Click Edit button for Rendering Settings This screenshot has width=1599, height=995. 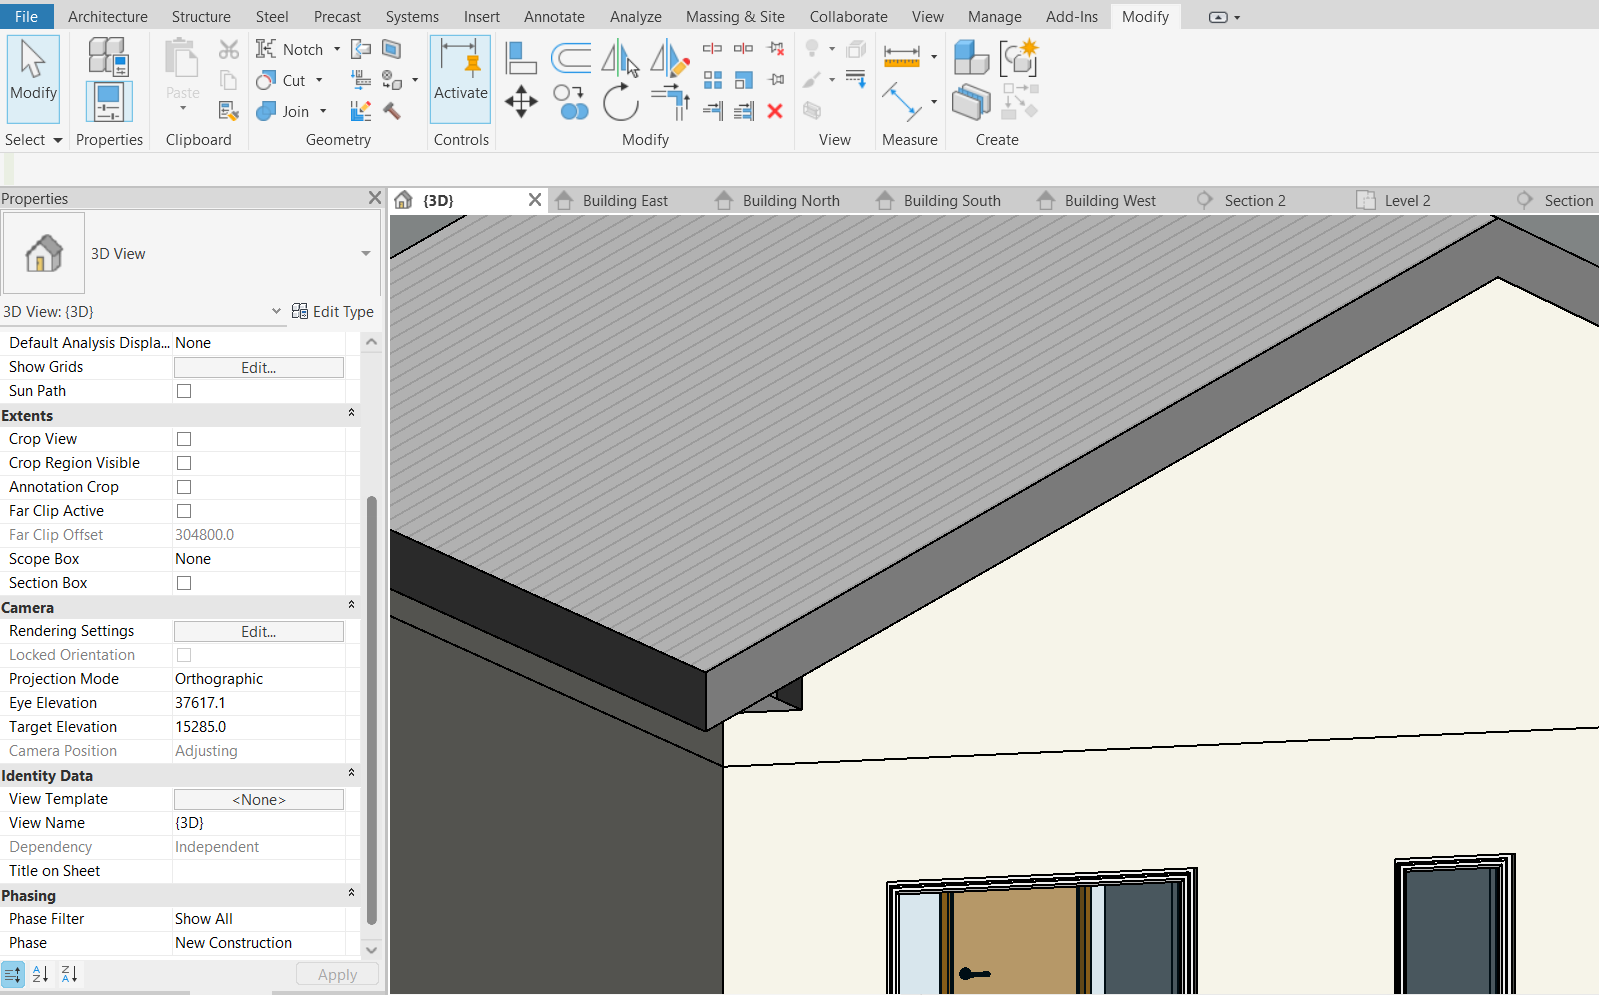click(258, 632)
